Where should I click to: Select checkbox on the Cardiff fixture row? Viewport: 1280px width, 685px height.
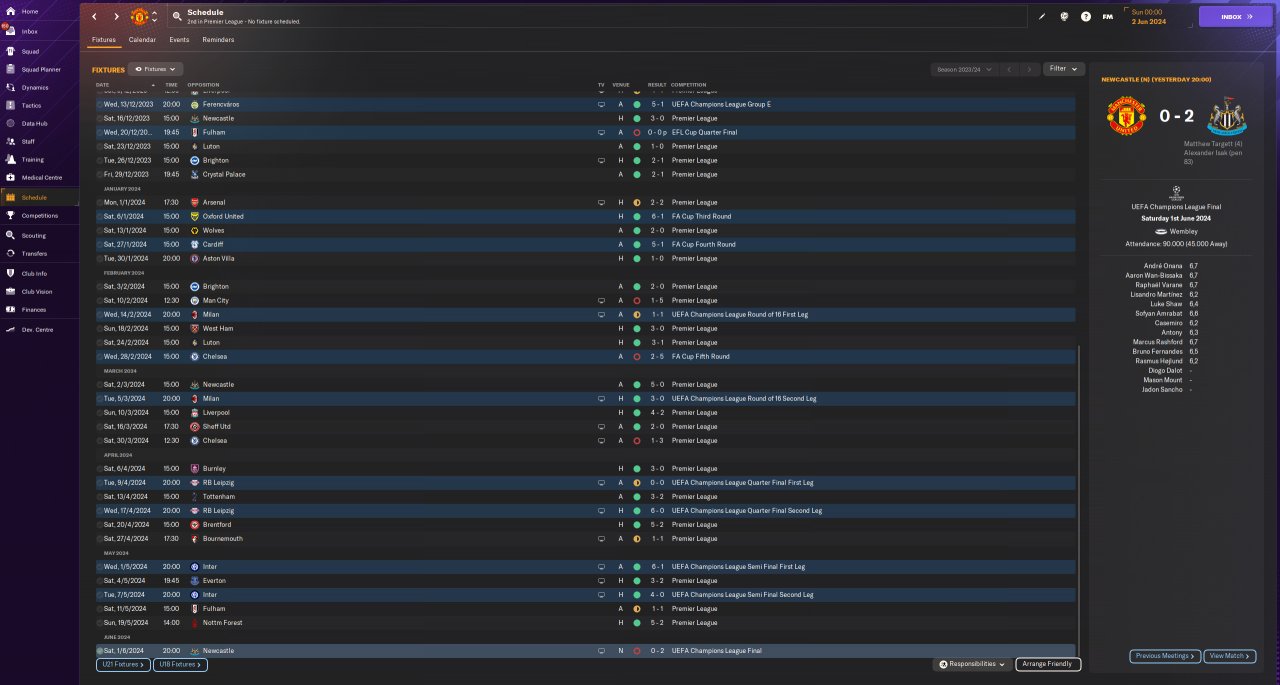tap(100, 244)
